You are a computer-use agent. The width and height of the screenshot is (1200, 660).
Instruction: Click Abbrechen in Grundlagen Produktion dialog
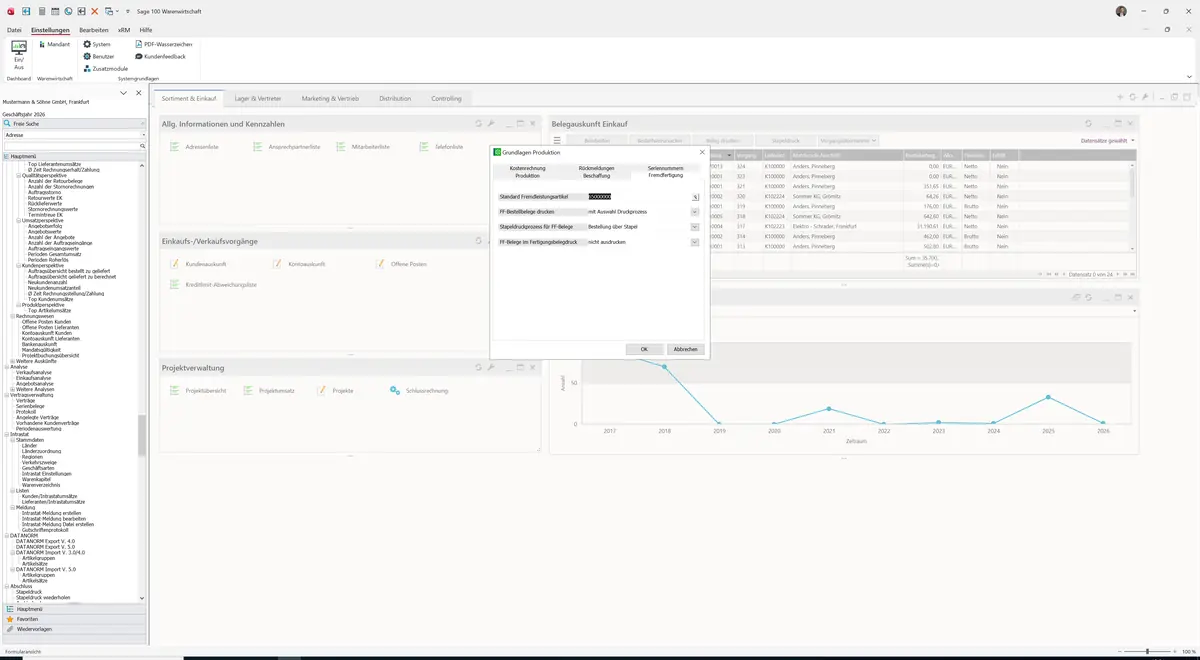(685, 349)
